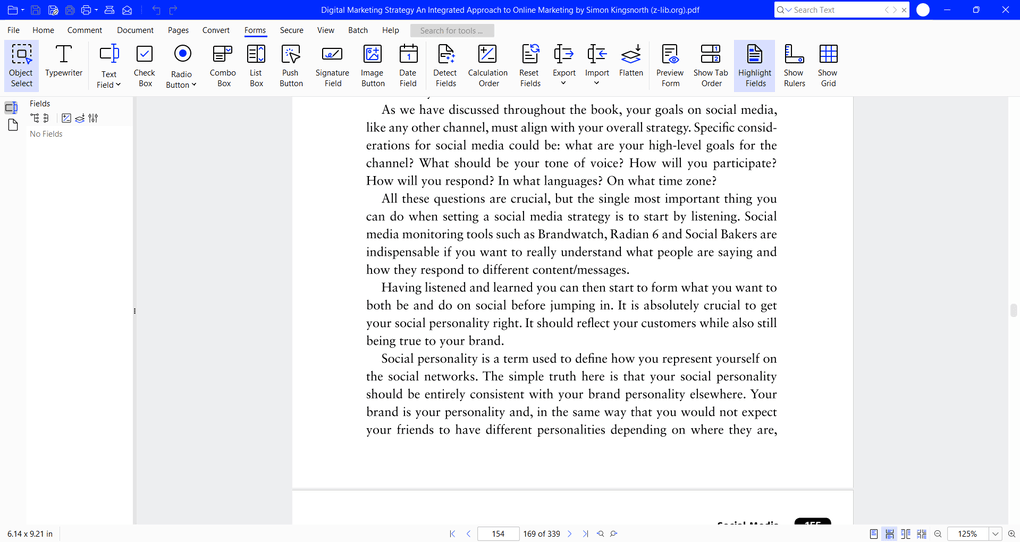The image size is (1020, 542).
Task: Switch to two-page view
Action: click(x=906, y=534)
